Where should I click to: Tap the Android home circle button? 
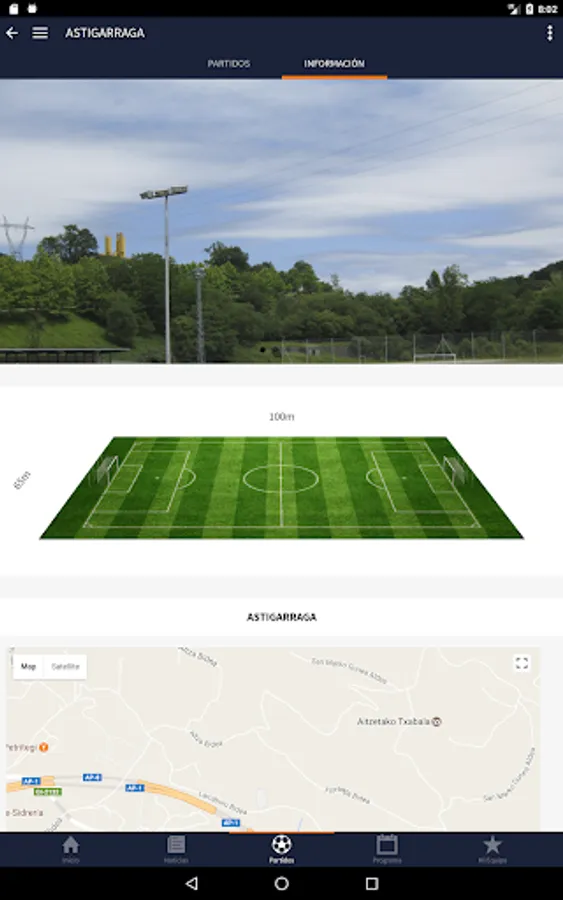point(281,883)
